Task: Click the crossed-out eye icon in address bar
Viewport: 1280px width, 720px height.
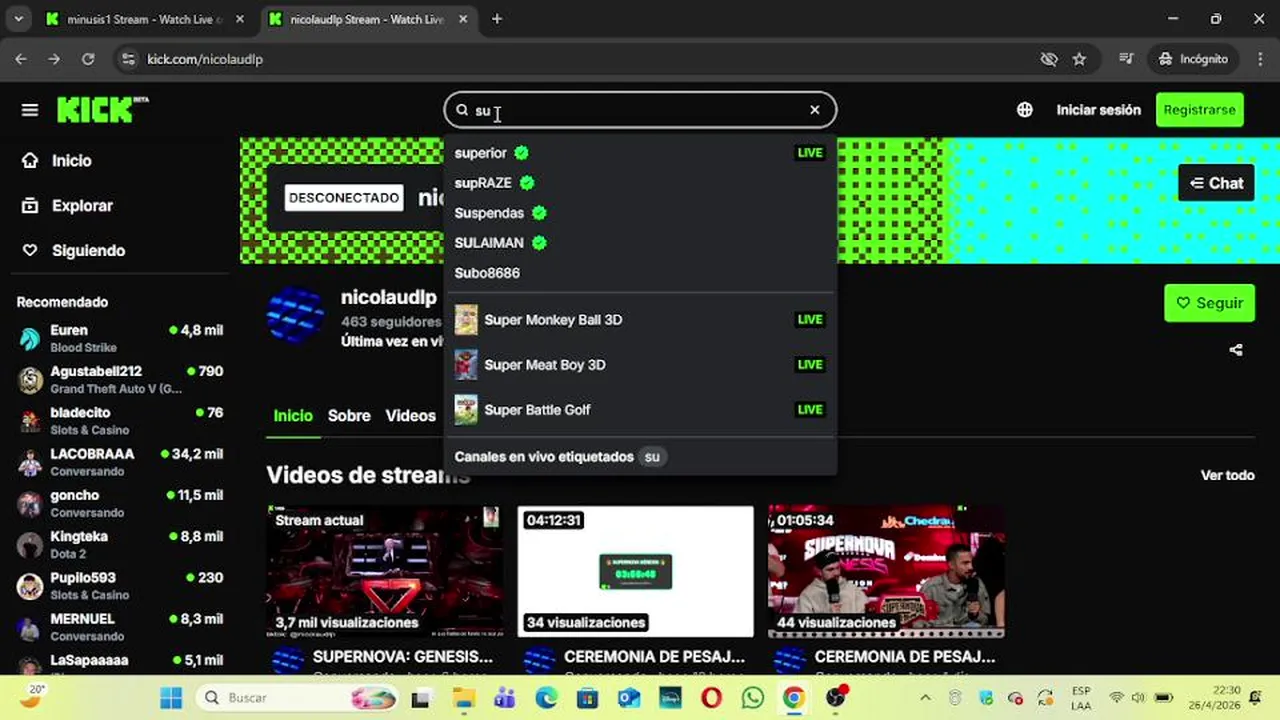Action: [1049, 59]
